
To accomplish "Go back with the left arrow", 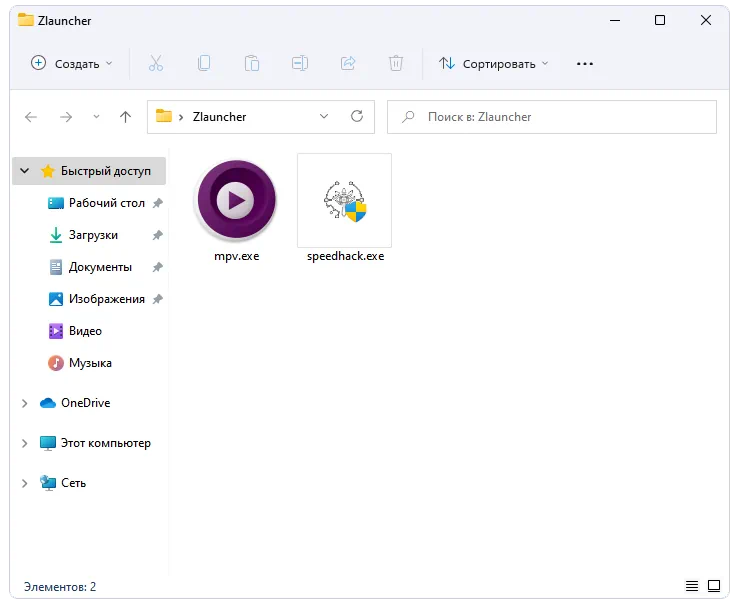I will [31, 117].
